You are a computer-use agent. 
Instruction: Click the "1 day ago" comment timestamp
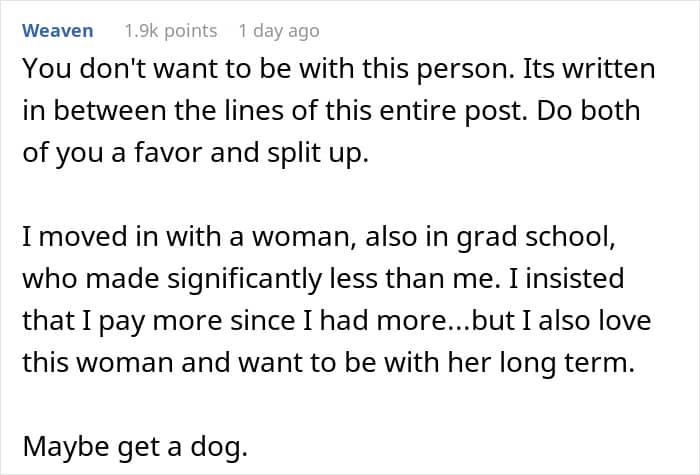coord(279,31)
